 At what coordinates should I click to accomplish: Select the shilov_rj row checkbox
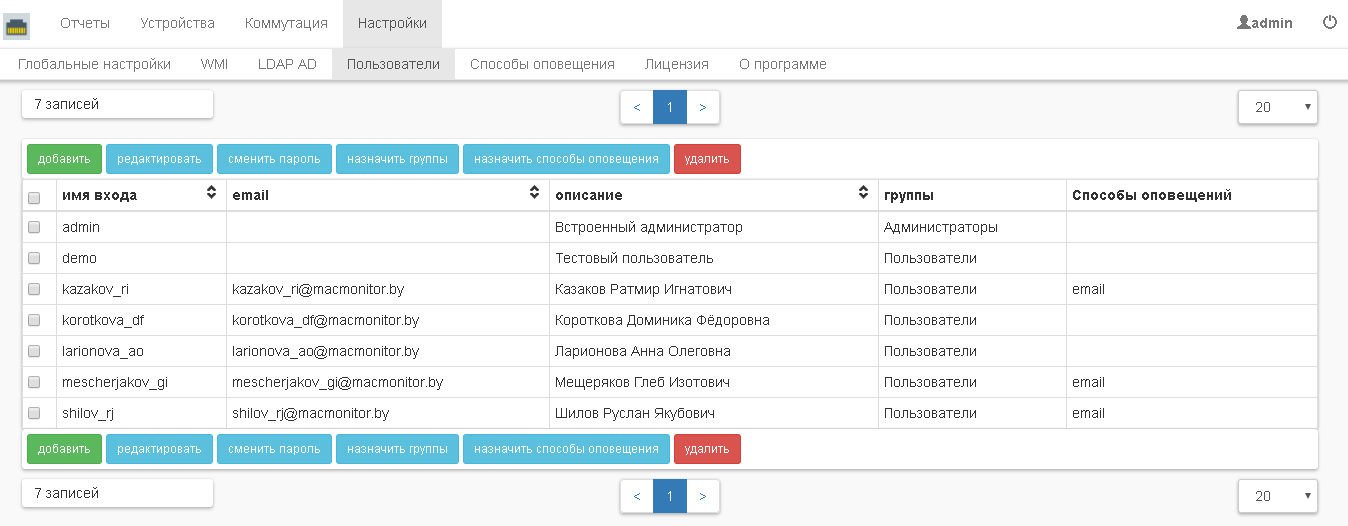click(34, 413)
